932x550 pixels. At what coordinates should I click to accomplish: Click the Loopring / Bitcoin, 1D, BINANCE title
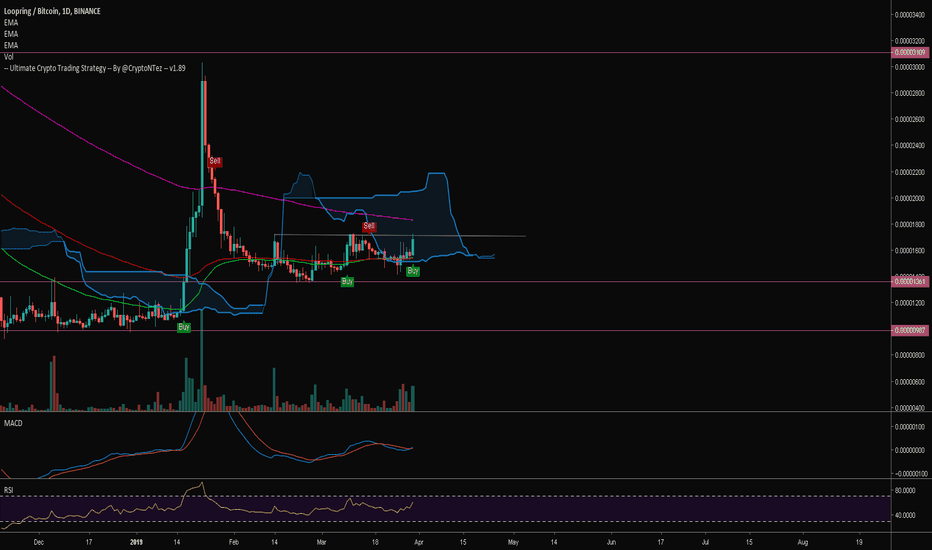pyautogui.click(x=52, y=11)
